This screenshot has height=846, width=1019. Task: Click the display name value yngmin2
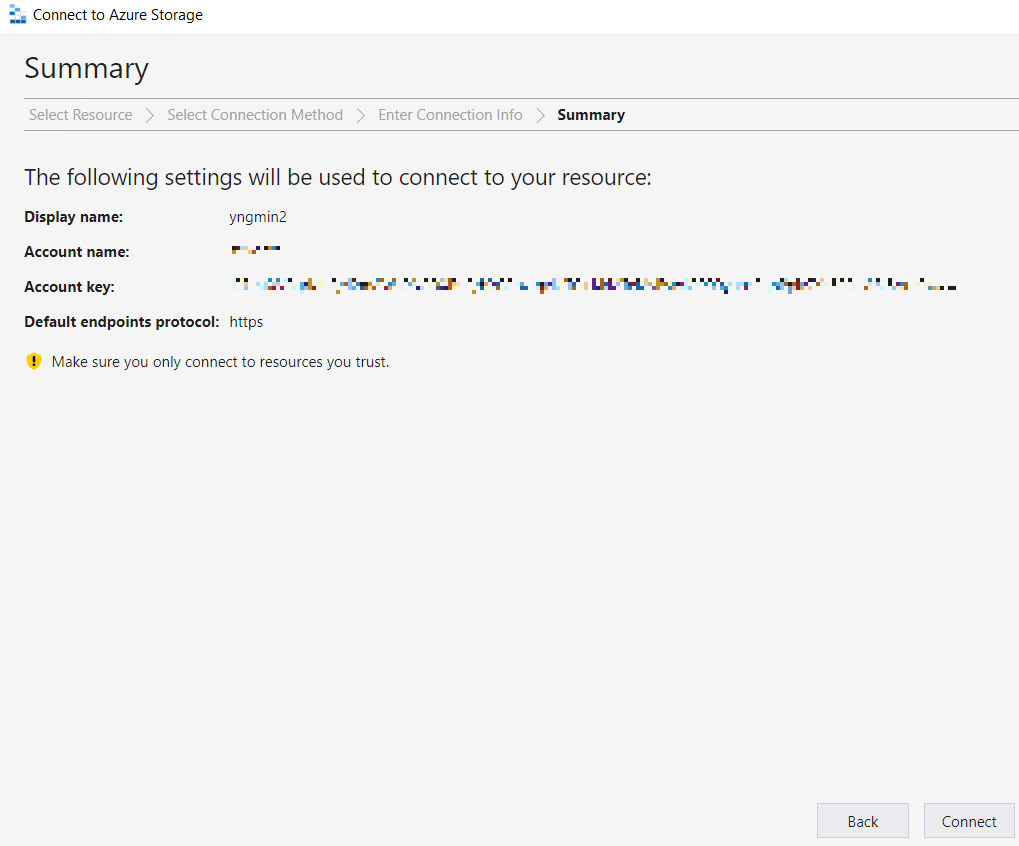pyautogui.click(x=258, y=217)
